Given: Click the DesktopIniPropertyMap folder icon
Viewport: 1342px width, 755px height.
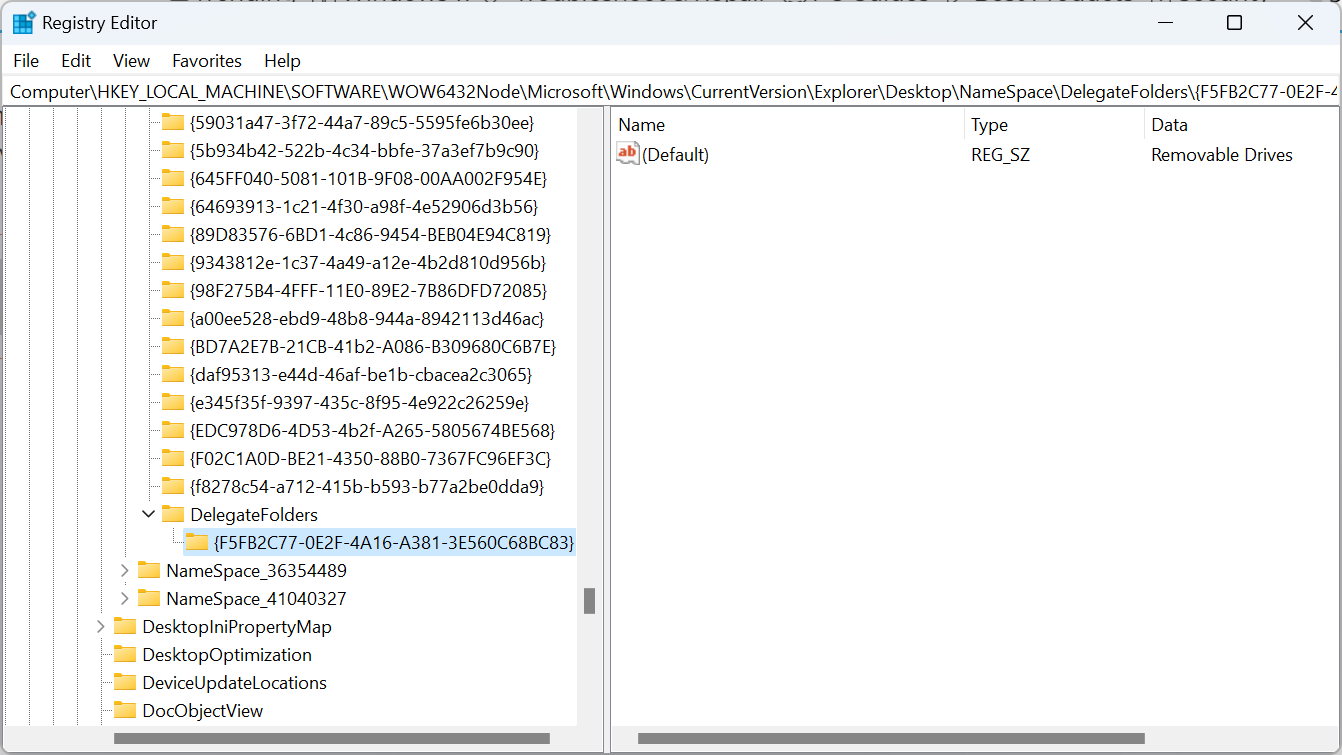Looking at the screenshot, I should tap(125, 627).
